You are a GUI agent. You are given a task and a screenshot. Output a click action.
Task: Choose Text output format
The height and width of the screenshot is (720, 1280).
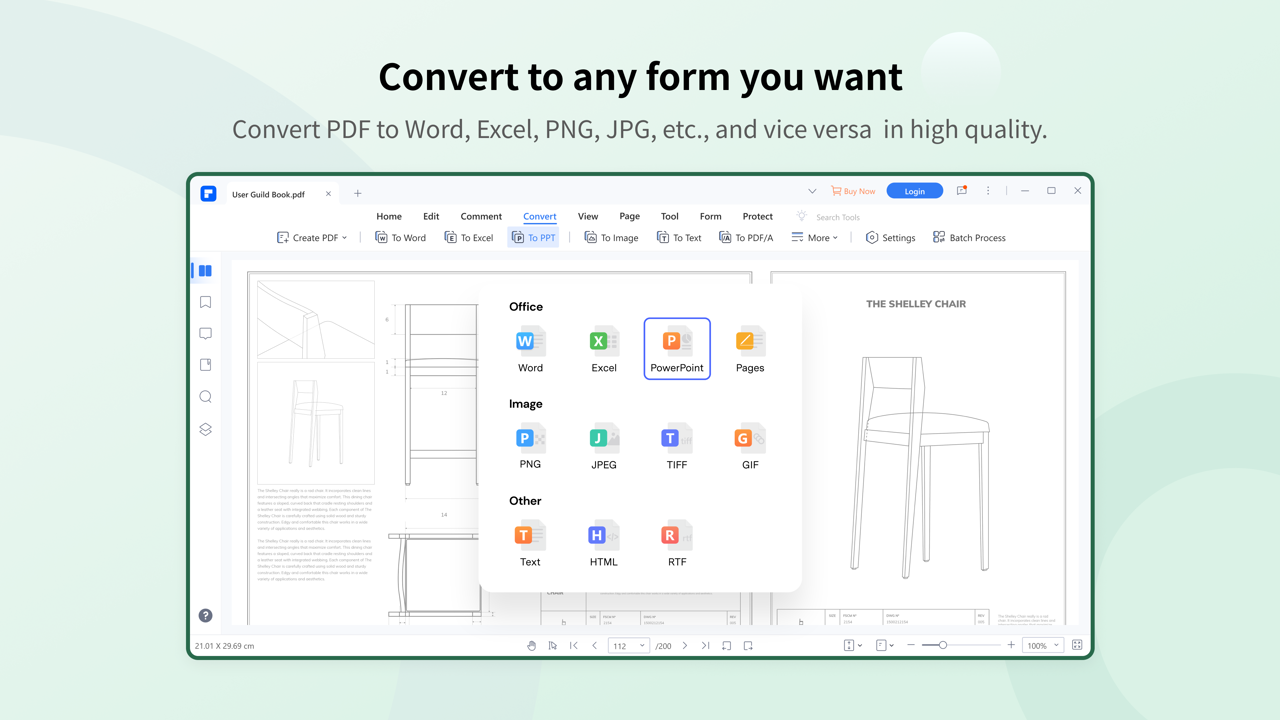click(530, 543)
